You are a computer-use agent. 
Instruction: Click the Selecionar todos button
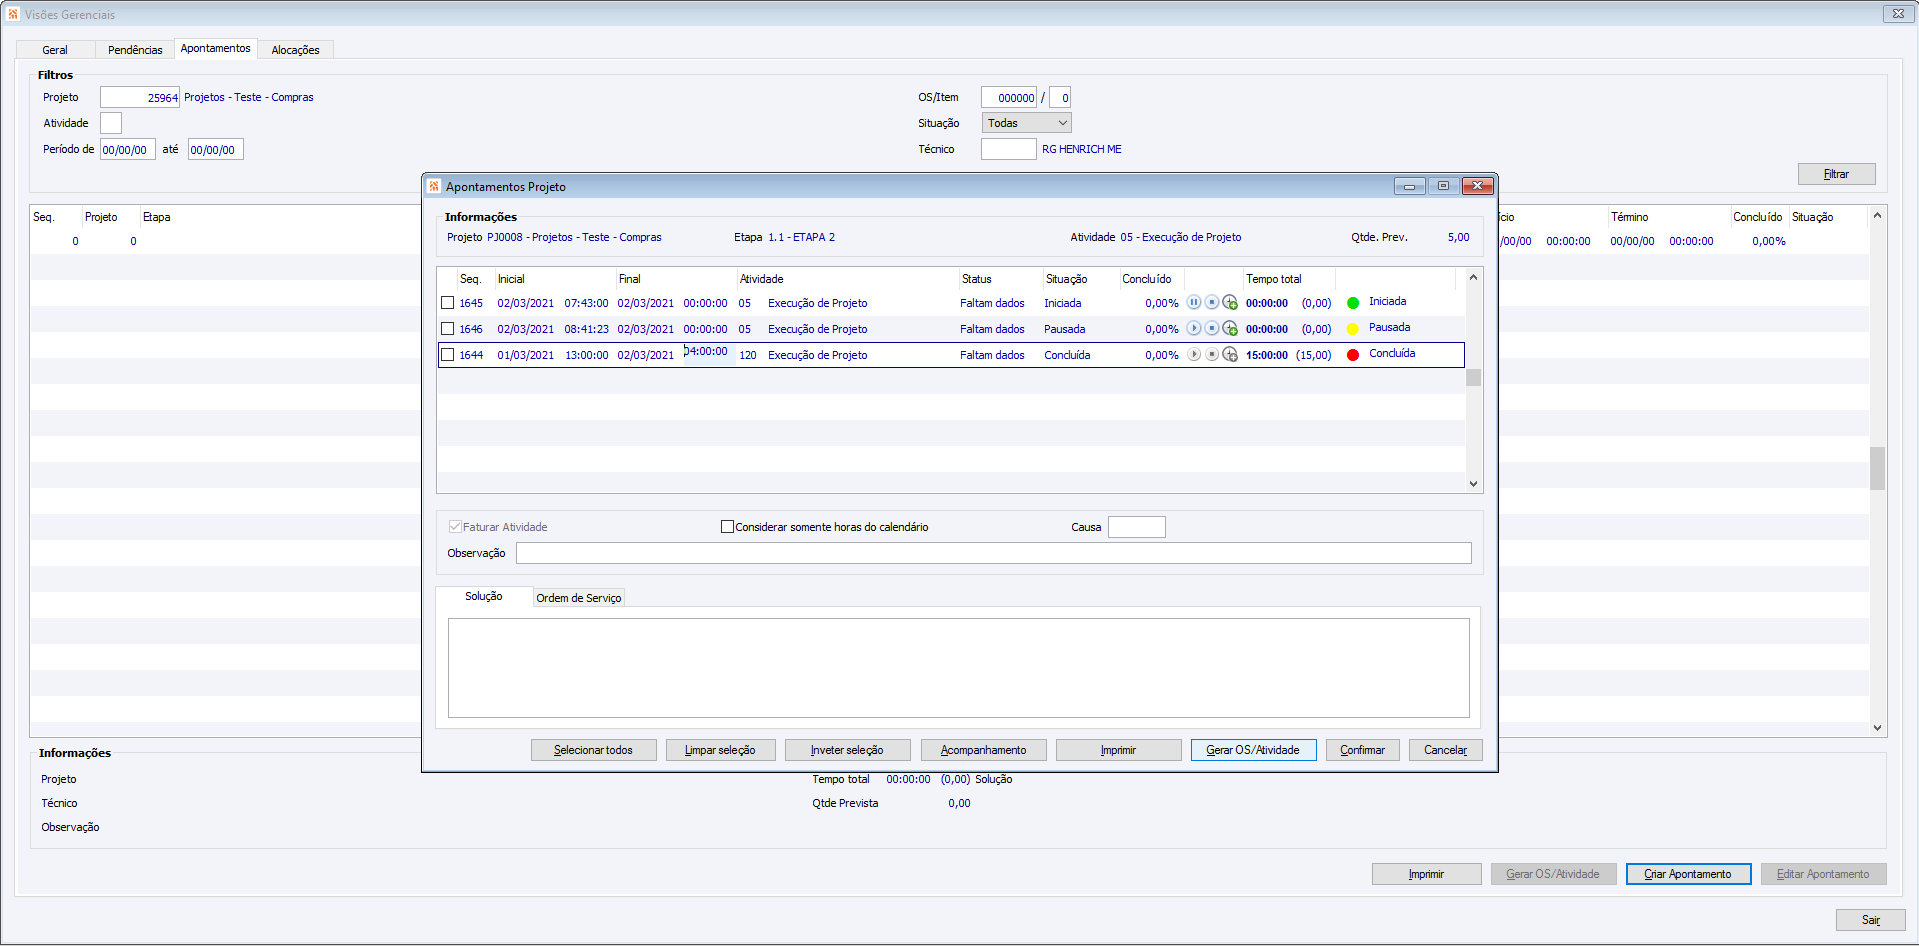(593, 750)
